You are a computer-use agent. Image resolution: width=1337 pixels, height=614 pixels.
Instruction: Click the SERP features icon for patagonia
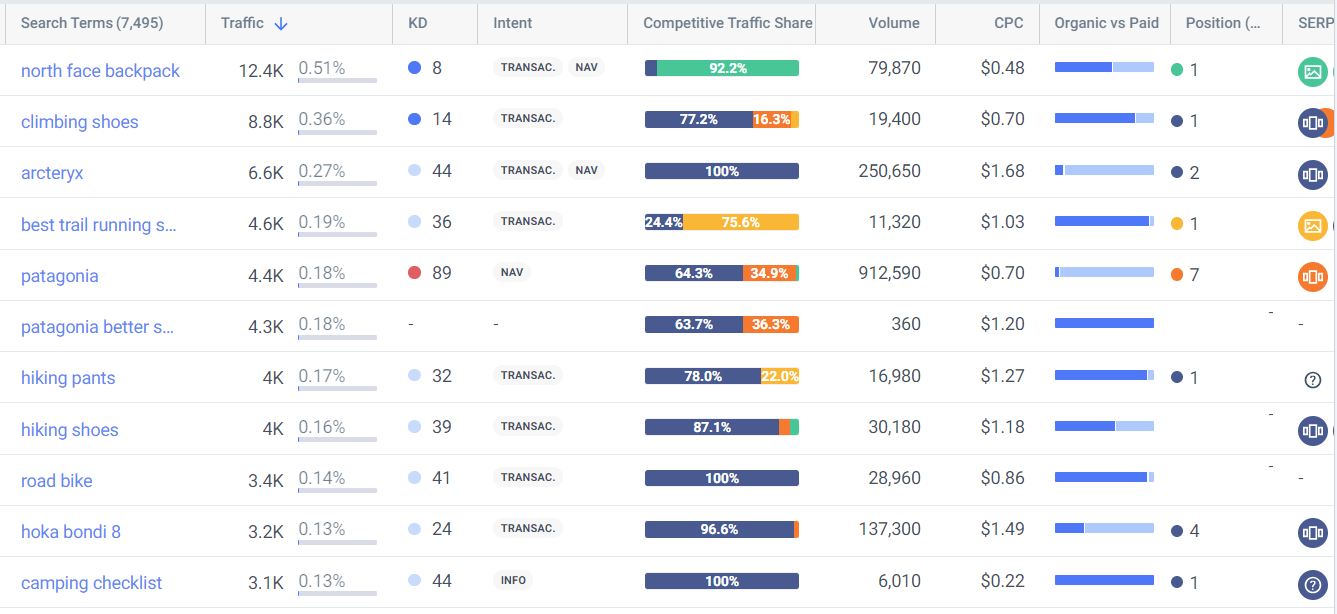pyautogui.click(x=1313, y=276)
